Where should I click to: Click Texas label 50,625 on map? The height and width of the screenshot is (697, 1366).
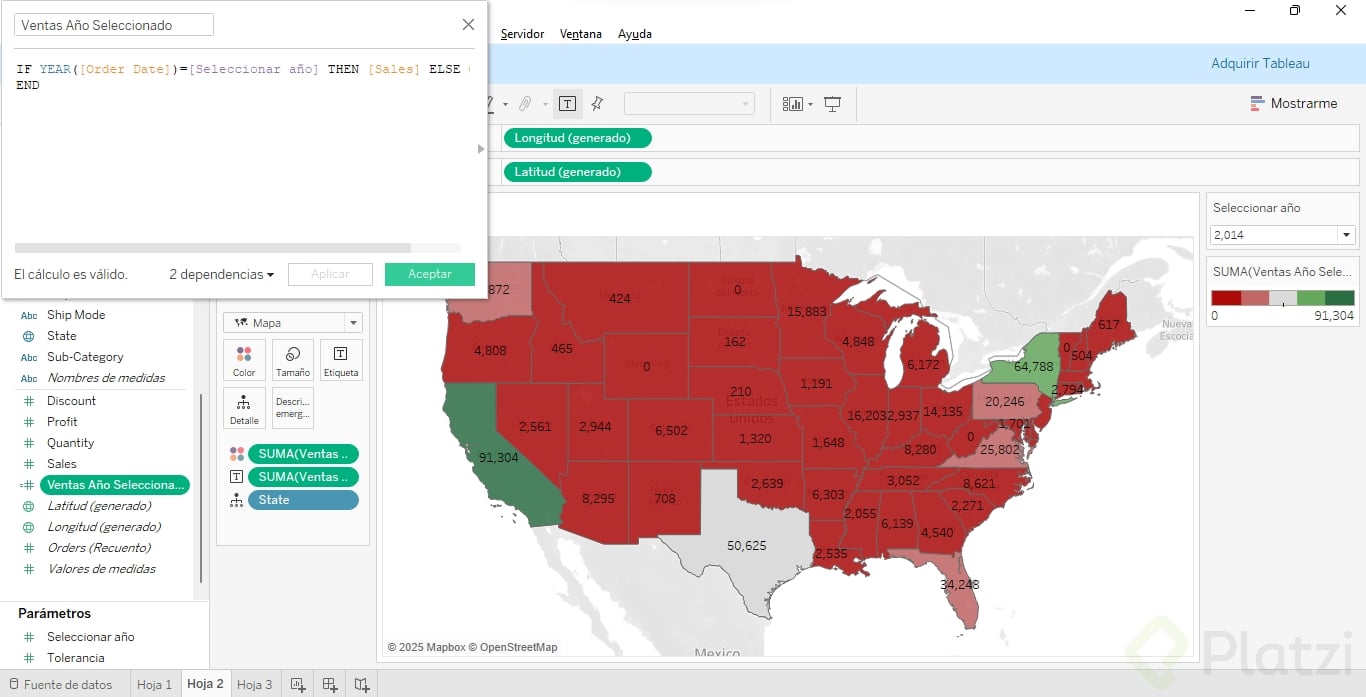(x=747, y=545)
